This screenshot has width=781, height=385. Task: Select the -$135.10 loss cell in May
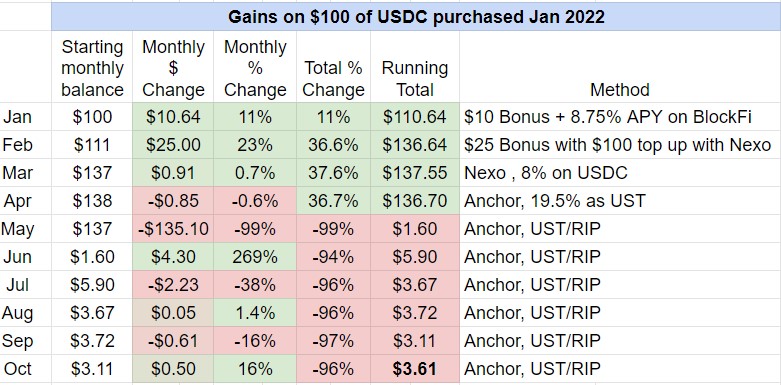(x=173, y=229)
